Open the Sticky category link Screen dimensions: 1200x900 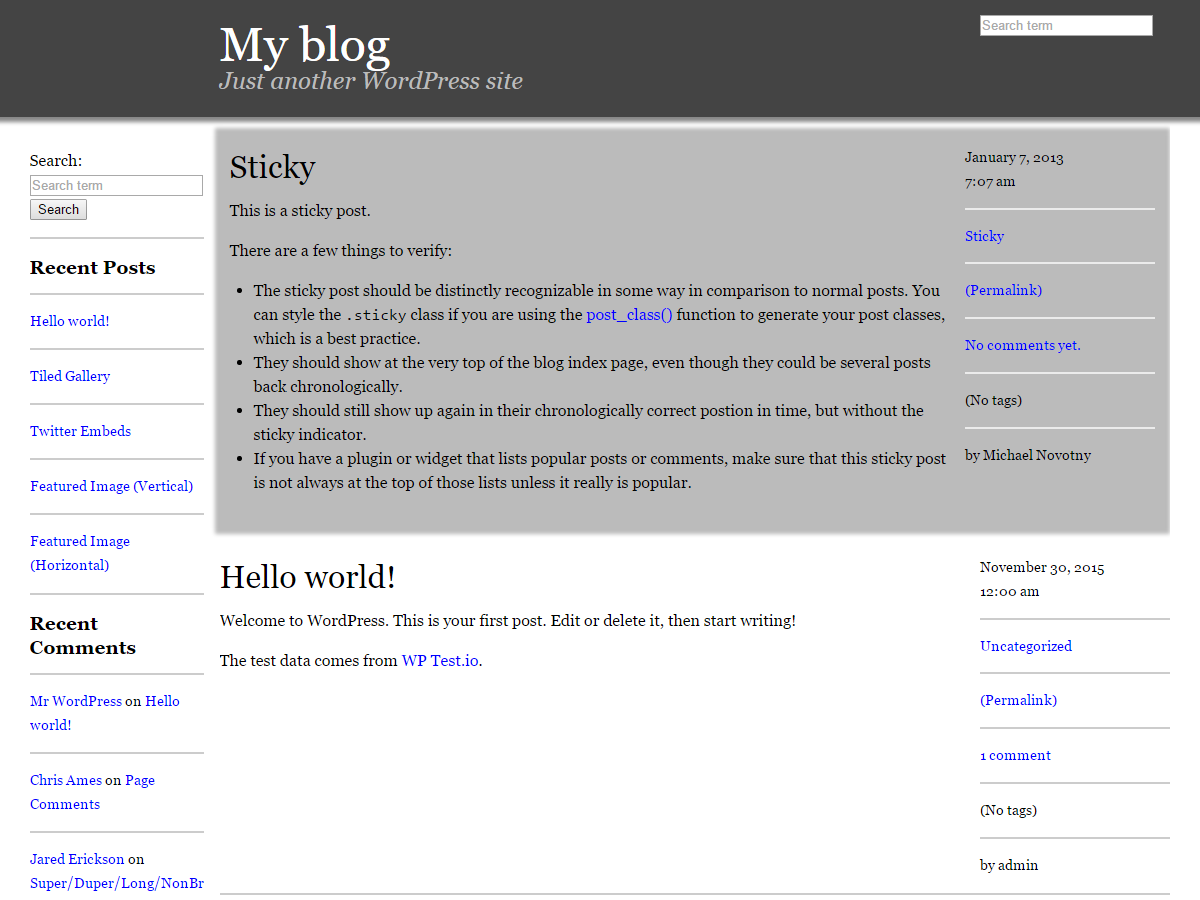(x=984, y=236)
